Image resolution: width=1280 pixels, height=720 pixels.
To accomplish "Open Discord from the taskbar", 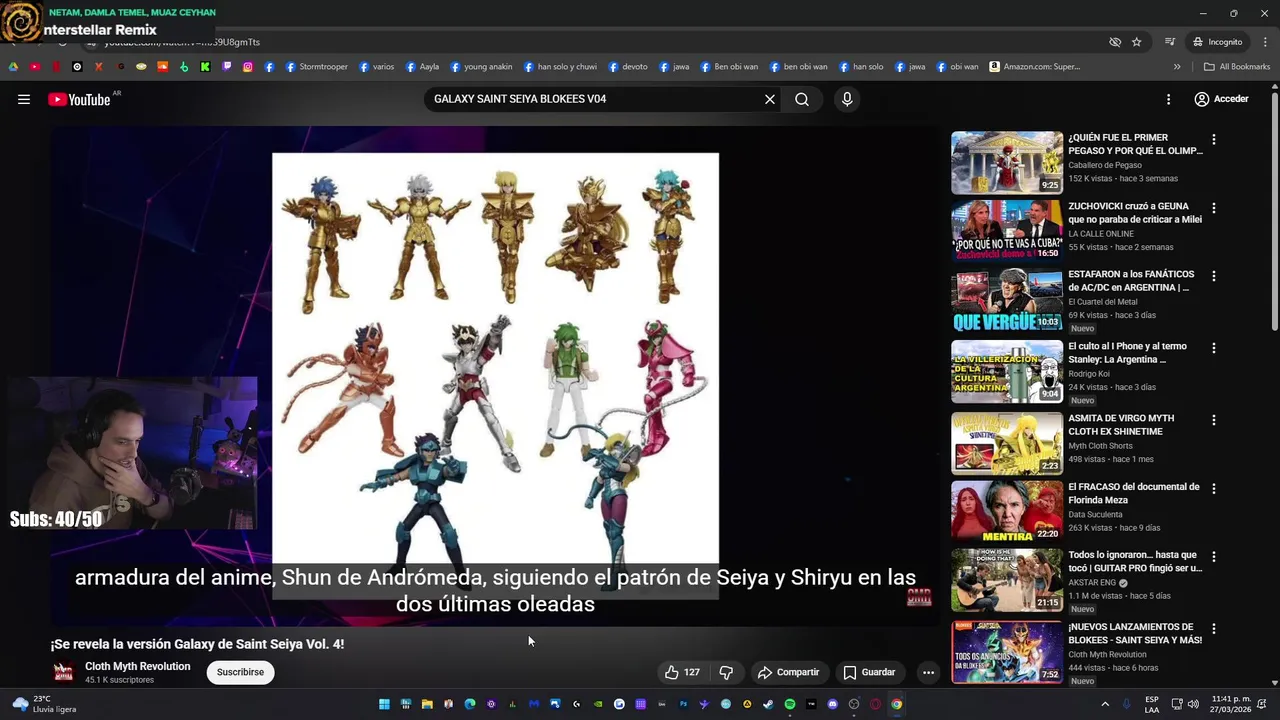I will tap(833, 704).
